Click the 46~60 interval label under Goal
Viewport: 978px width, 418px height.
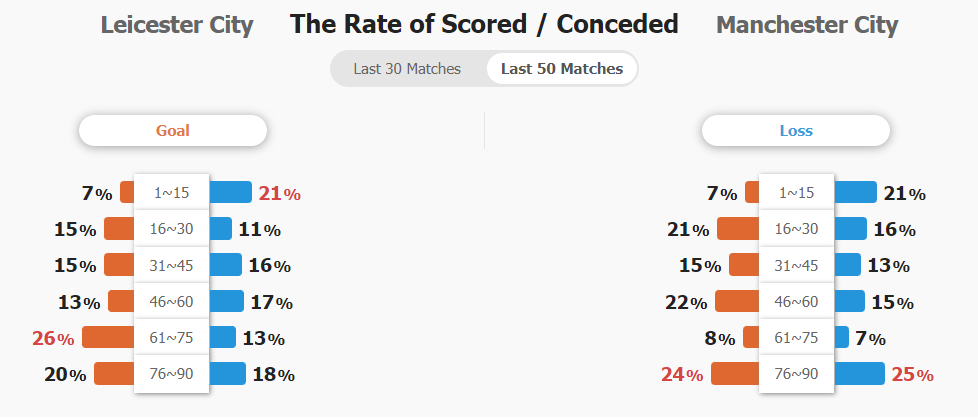(172, 301)
